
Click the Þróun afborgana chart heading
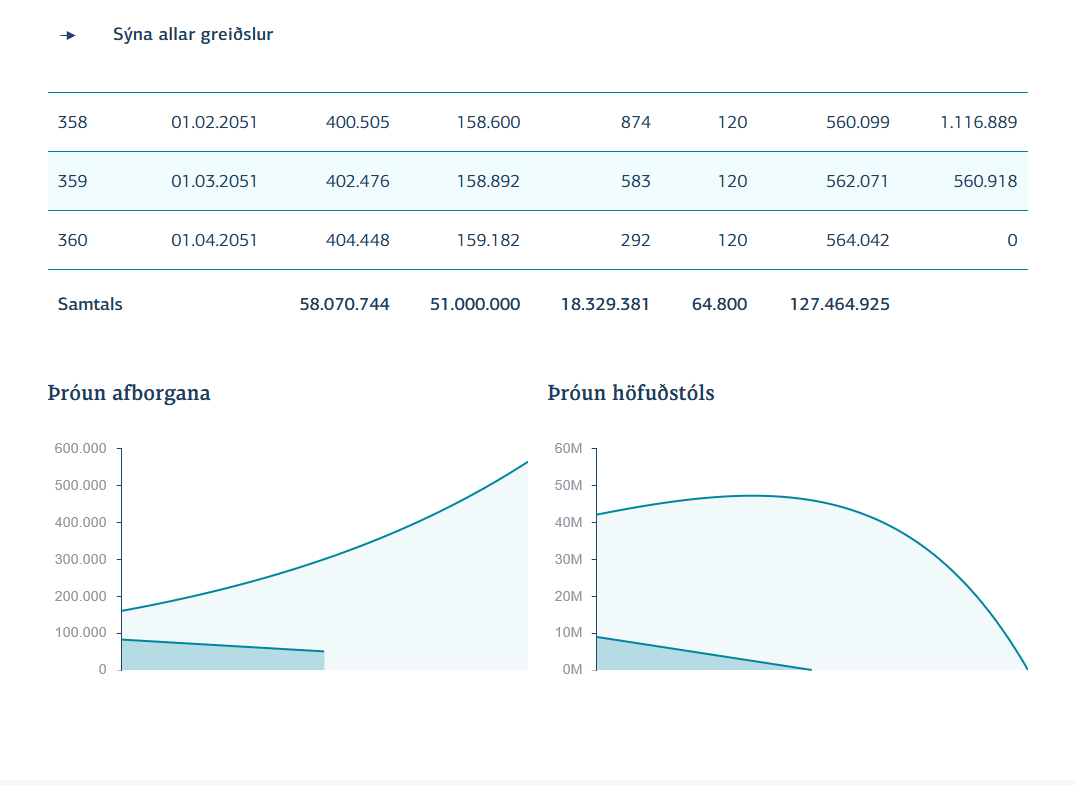coord(129,393)
